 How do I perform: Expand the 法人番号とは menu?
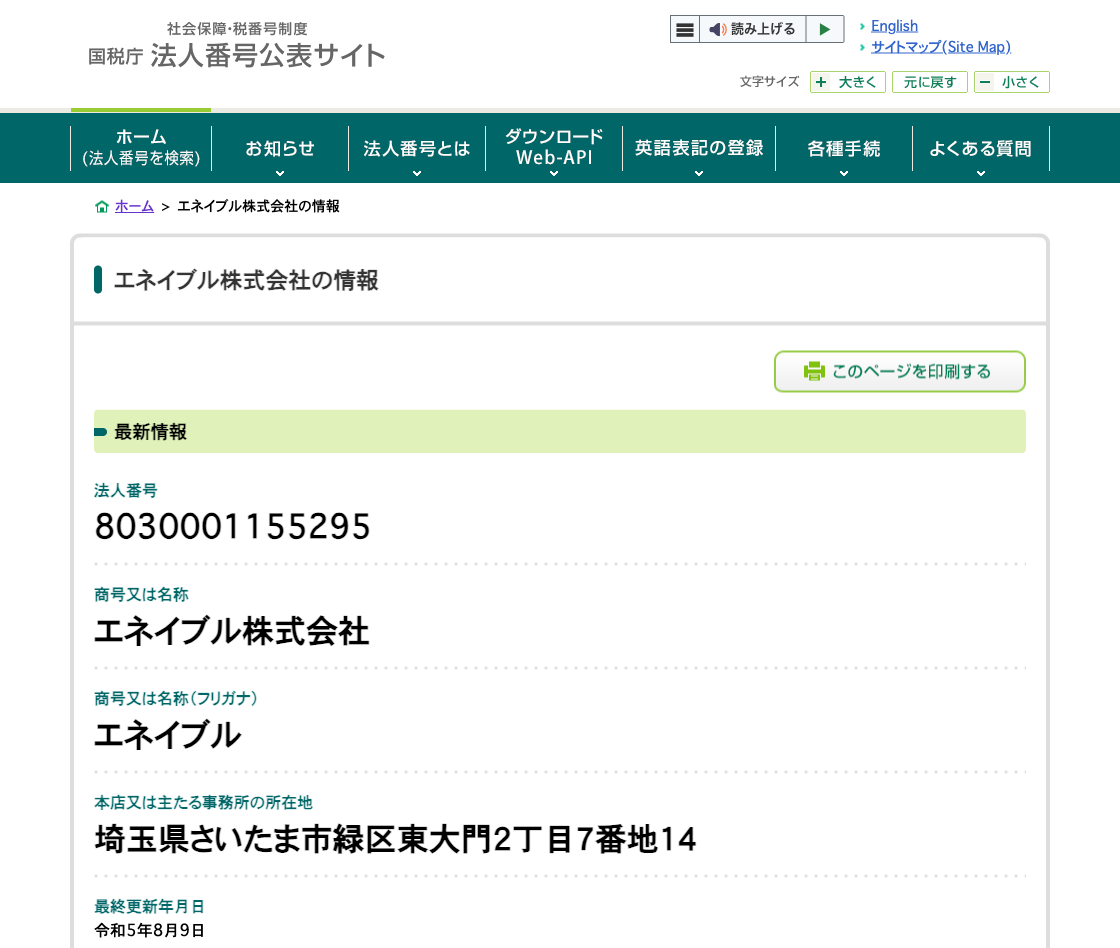point(416,149)
